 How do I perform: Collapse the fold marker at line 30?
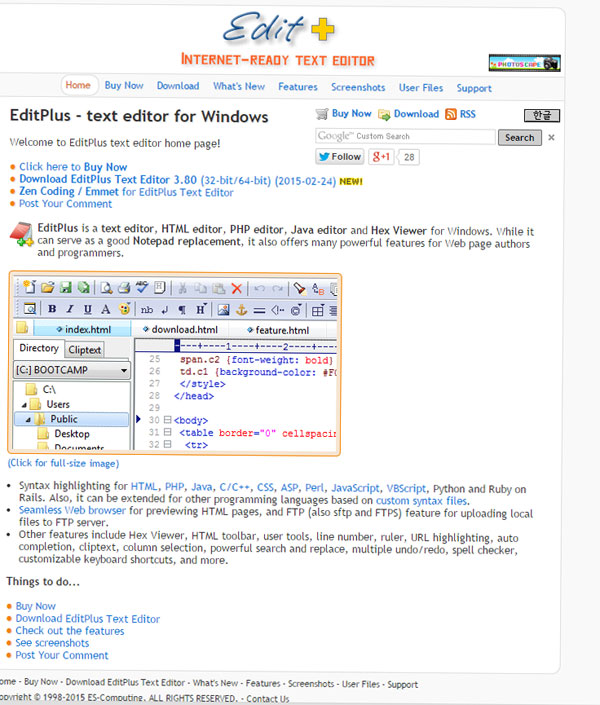pos(168,419)
